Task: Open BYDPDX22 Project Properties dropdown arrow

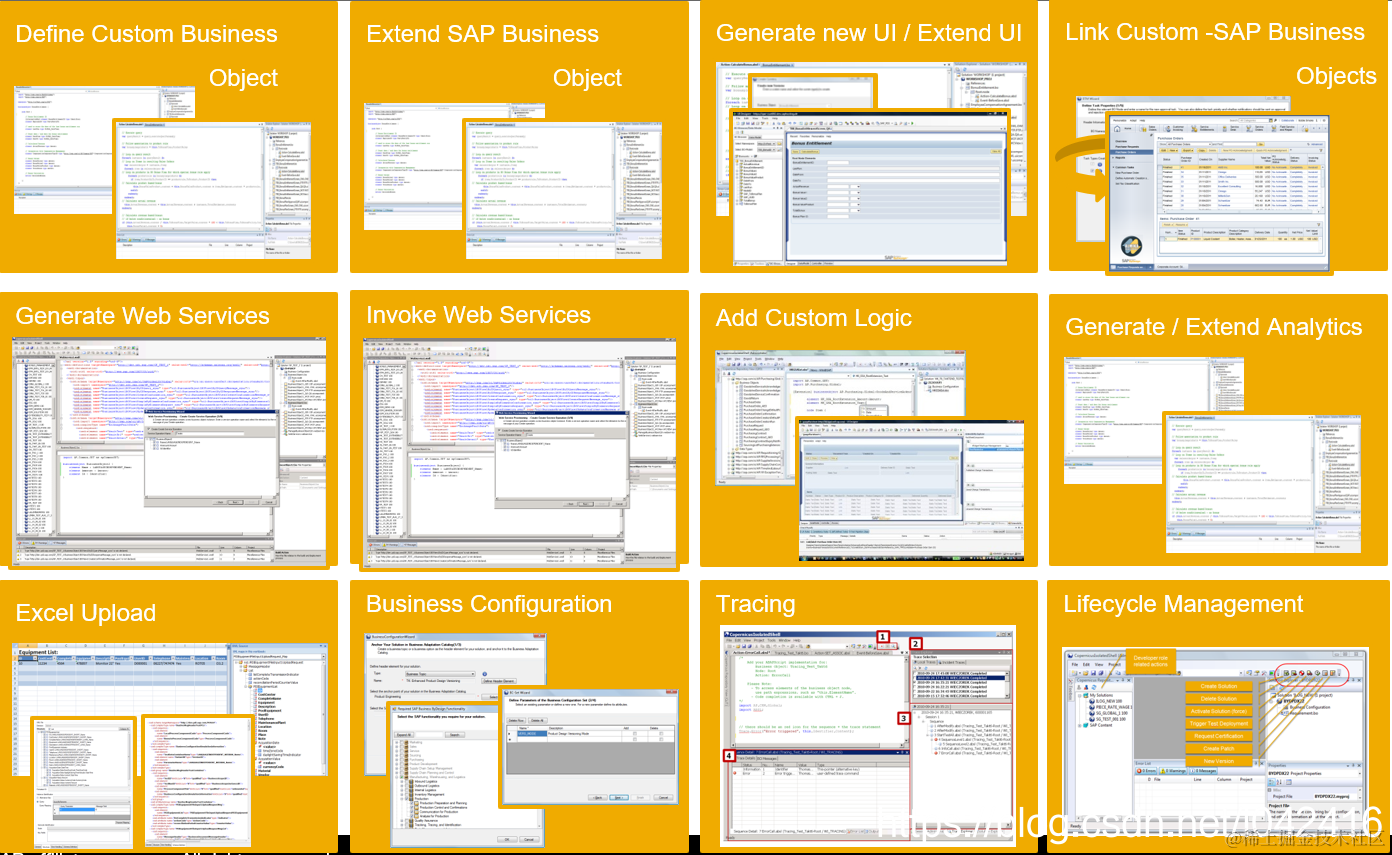Action: pyautogui.click(x=1360, y=774)
